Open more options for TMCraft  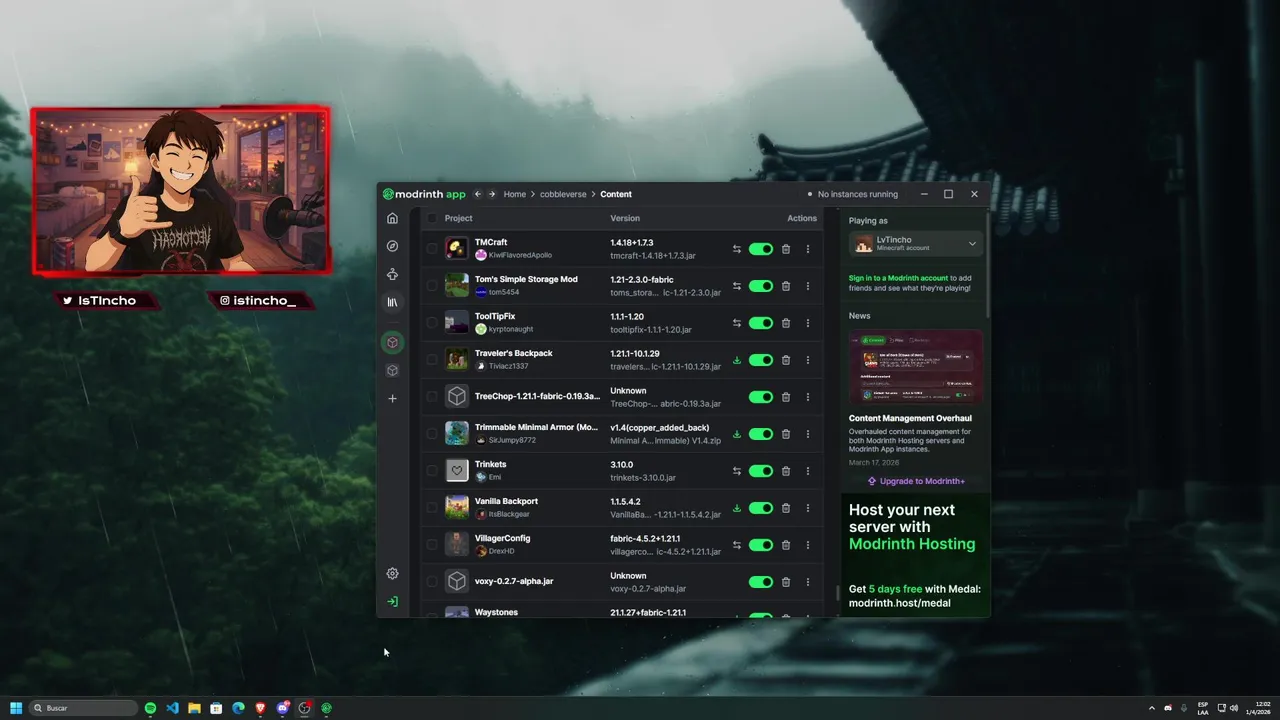(808, 249)
